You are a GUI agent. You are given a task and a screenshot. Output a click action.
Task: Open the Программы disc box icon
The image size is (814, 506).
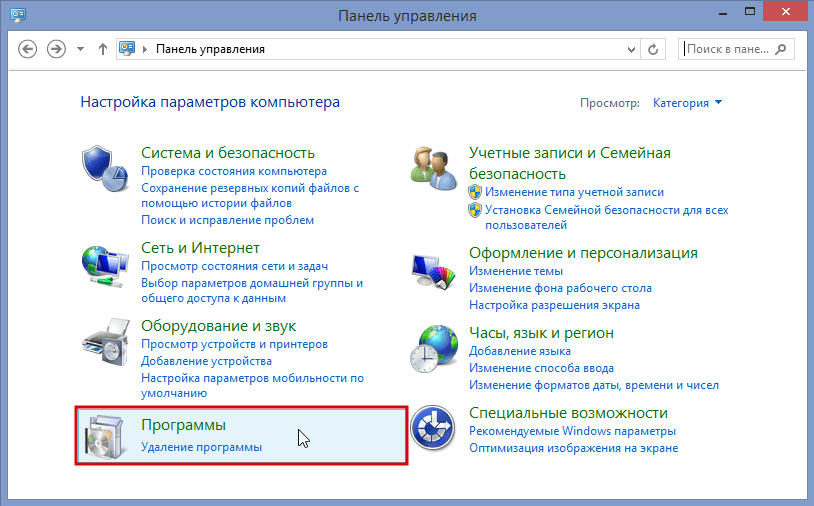point(106,437)
